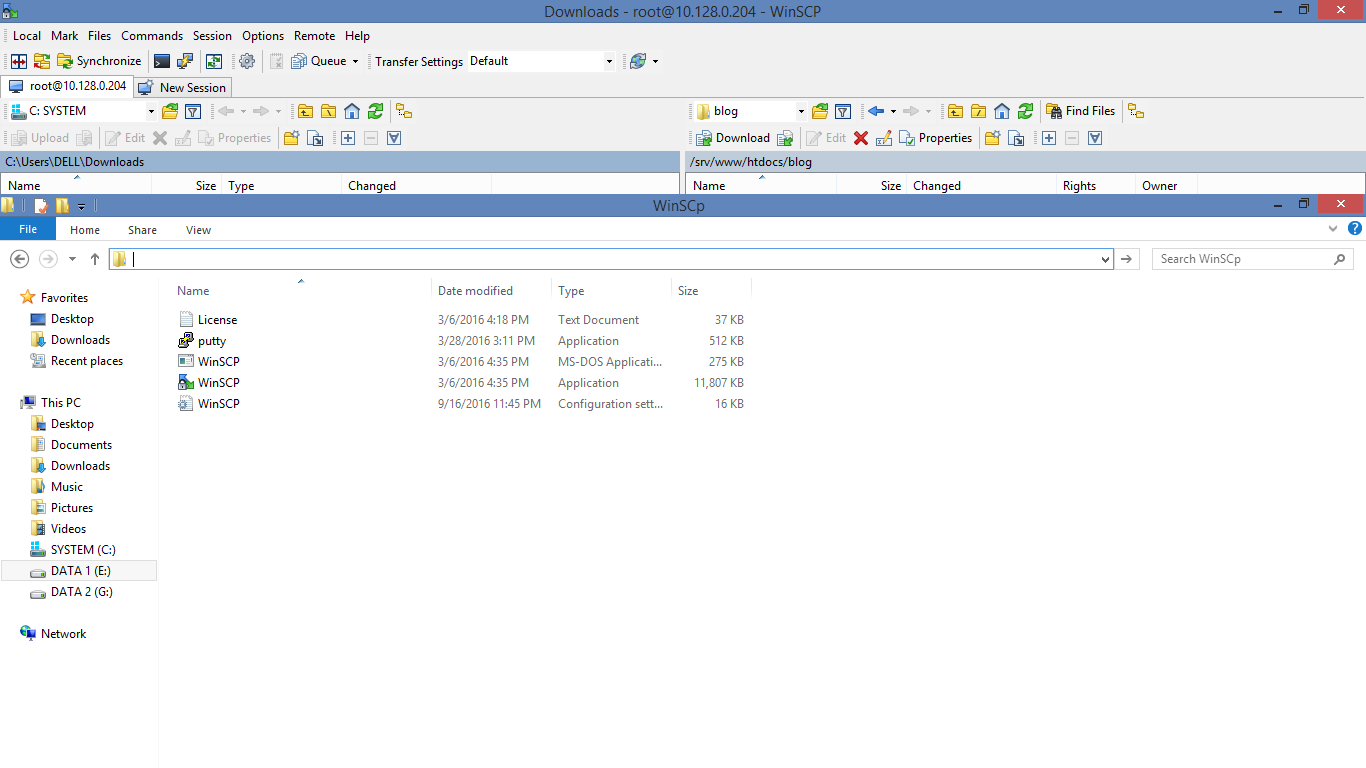
Task: Open the Share ribbon tab in Explorer
Action: click(x=142, y=230)
